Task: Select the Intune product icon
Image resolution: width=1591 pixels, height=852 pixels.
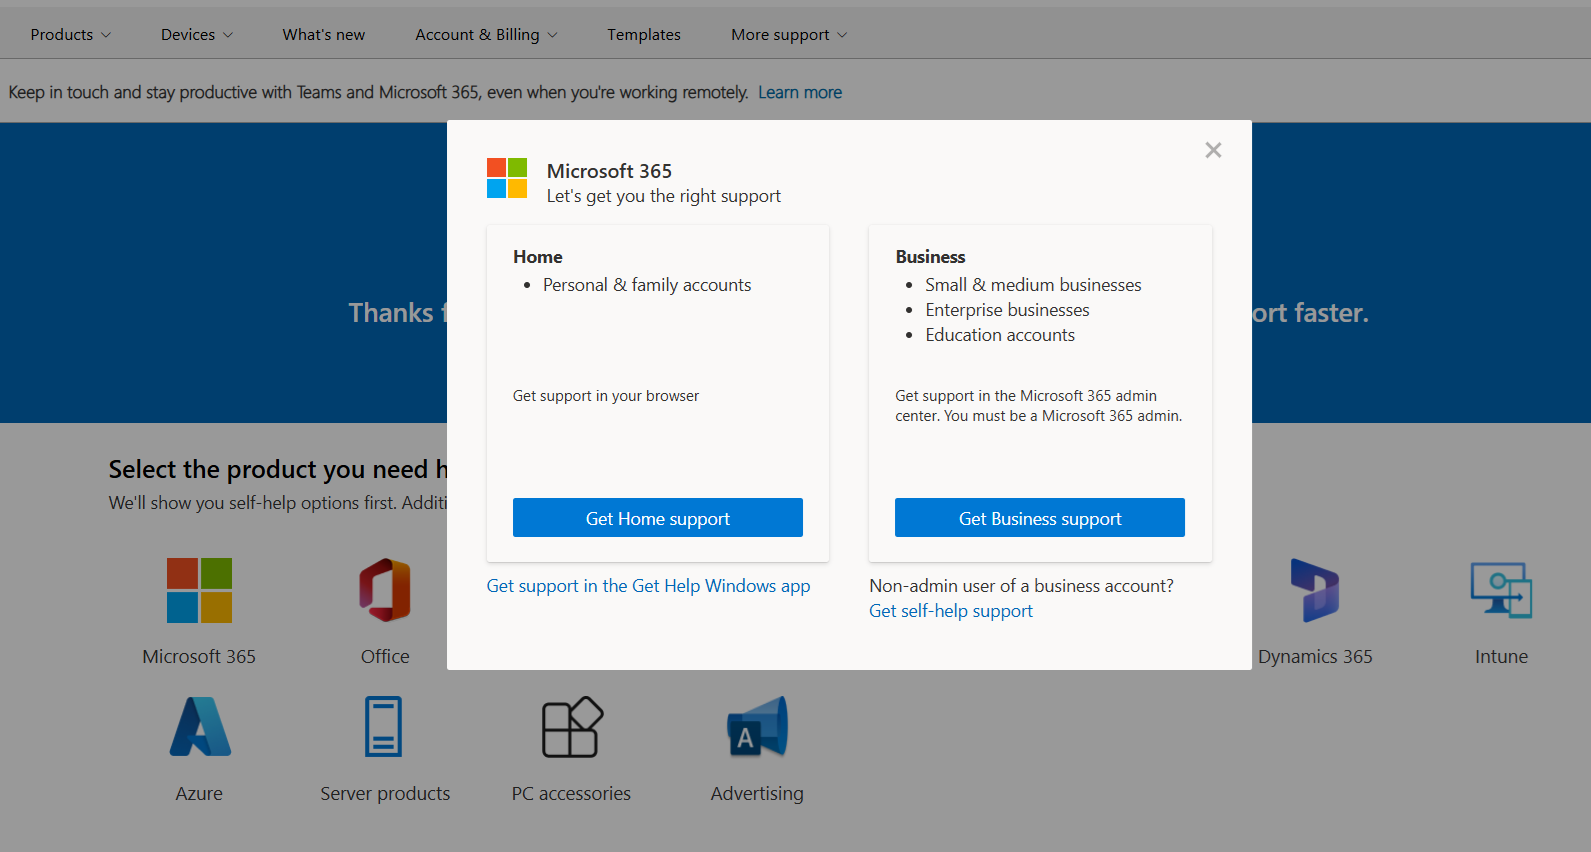Action: click(x=1501, y=590)
